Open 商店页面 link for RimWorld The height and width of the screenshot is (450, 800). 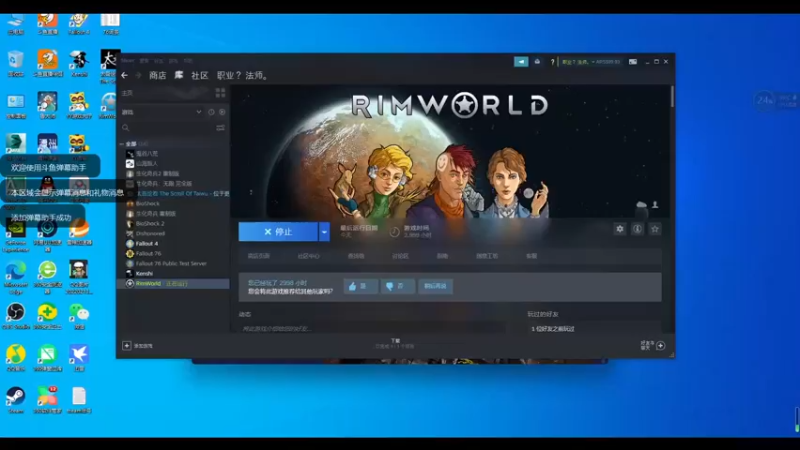258,256
